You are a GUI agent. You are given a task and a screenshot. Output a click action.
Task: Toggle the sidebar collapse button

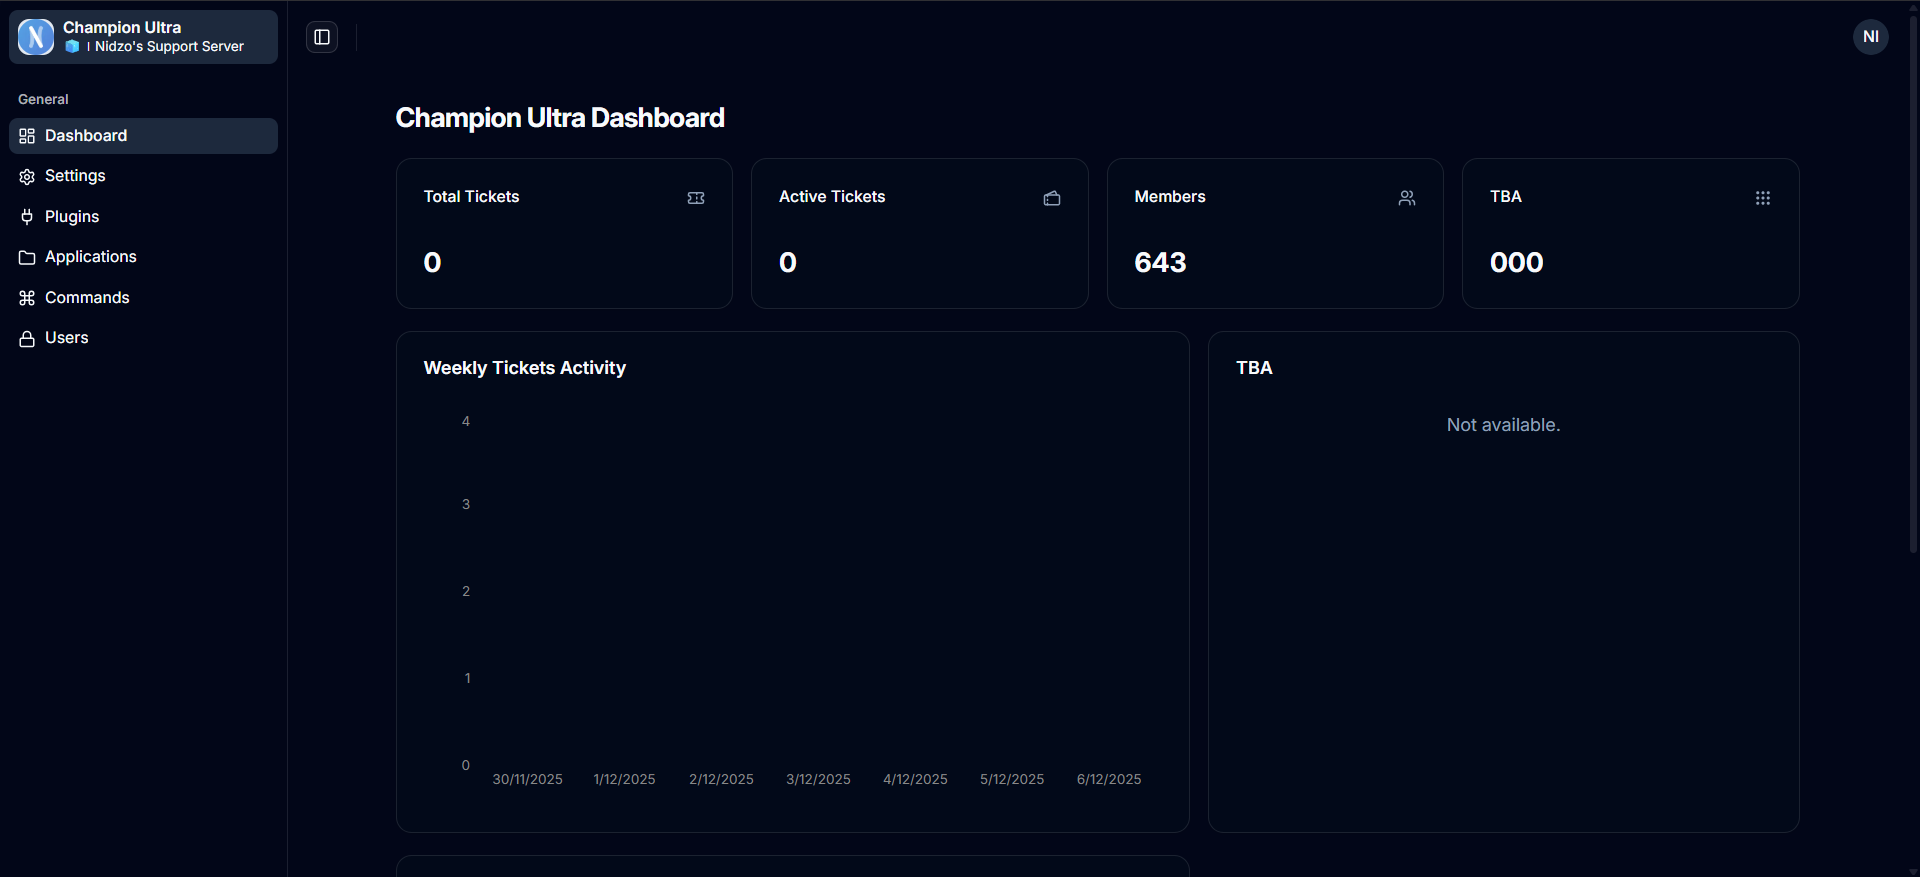pos(322,37)
